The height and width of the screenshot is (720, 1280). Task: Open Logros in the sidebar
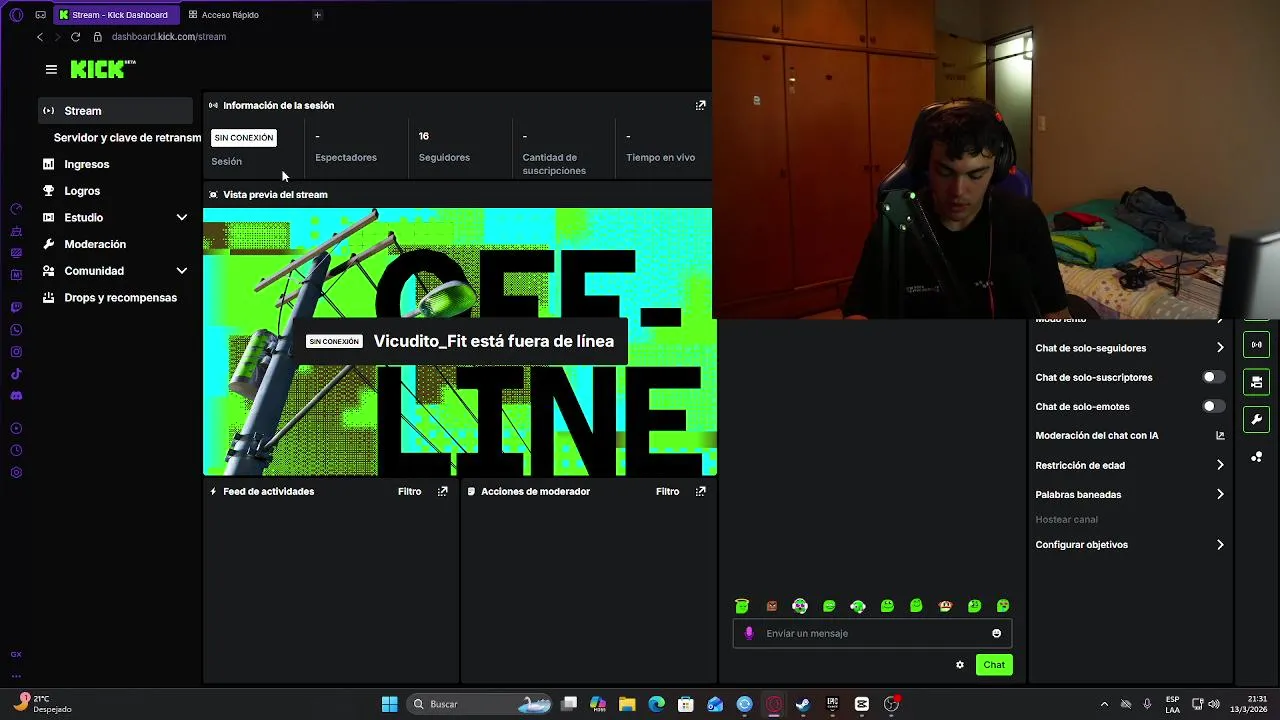(81, 191)
